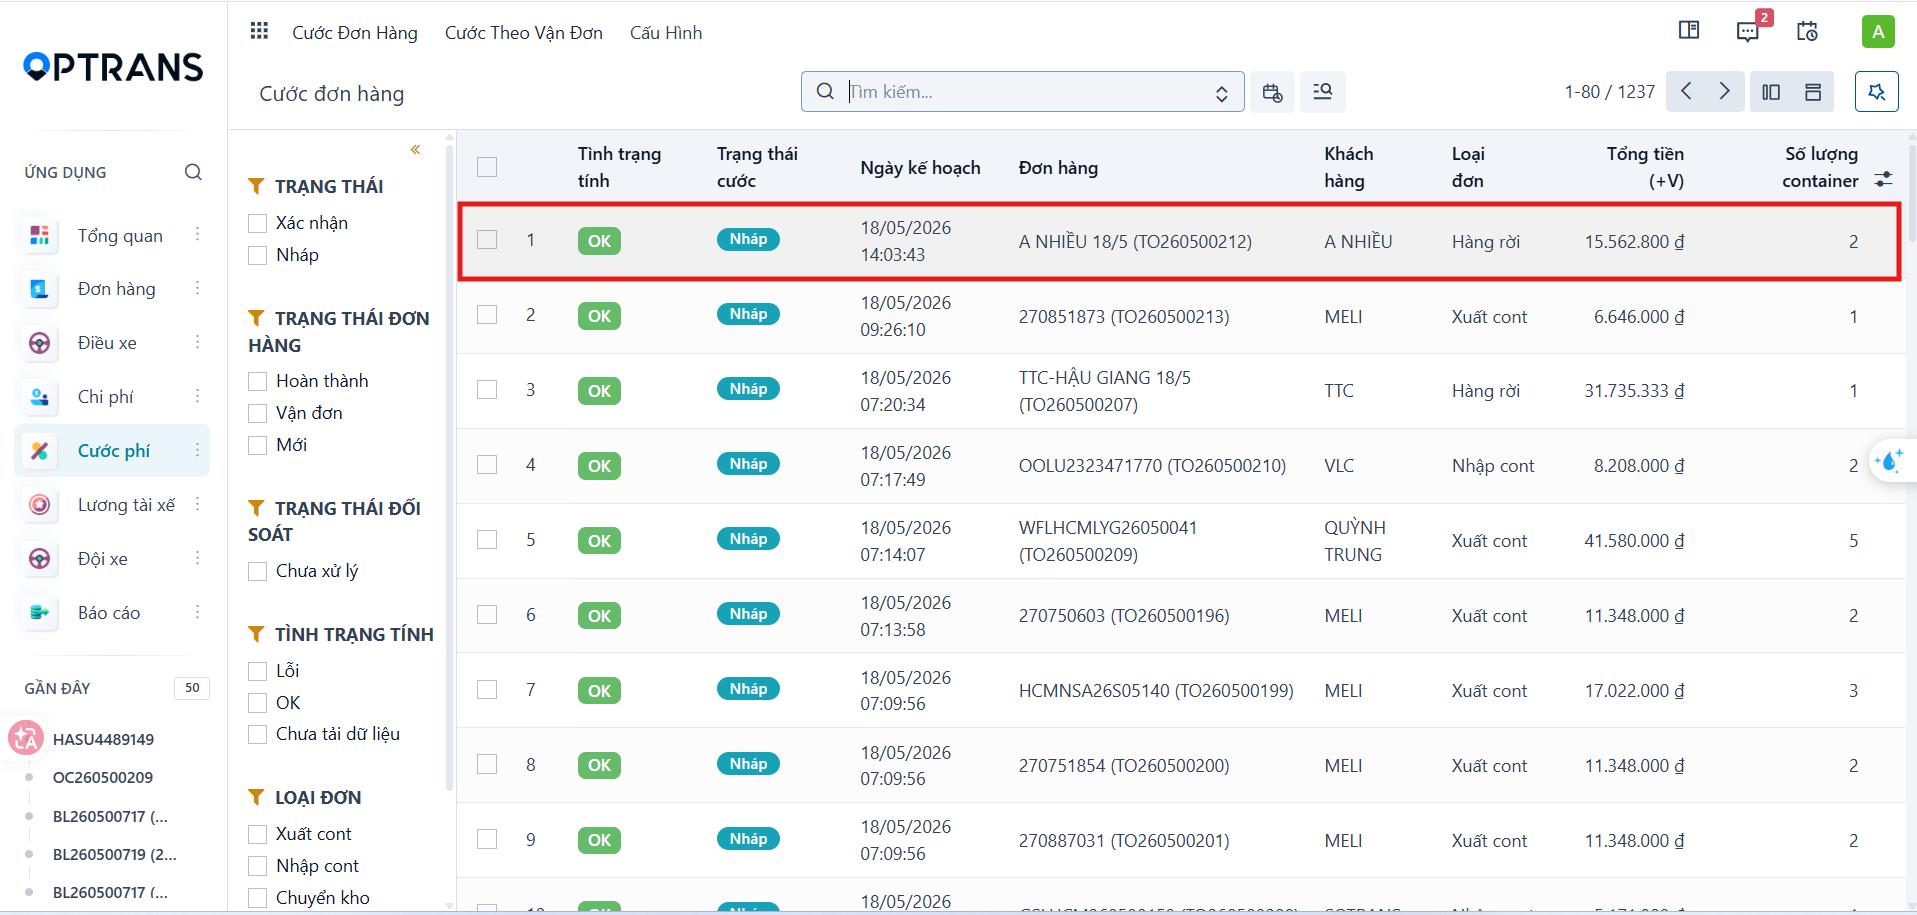Expand the search box options arrows
This screenshot has height=915, width=1917.
pyautogui.click(x=1221, y=93)
